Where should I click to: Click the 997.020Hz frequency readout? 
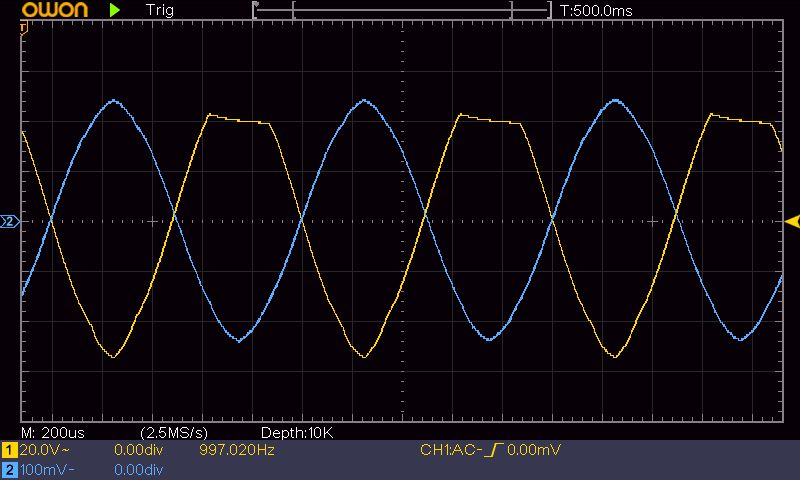(237, 449)
